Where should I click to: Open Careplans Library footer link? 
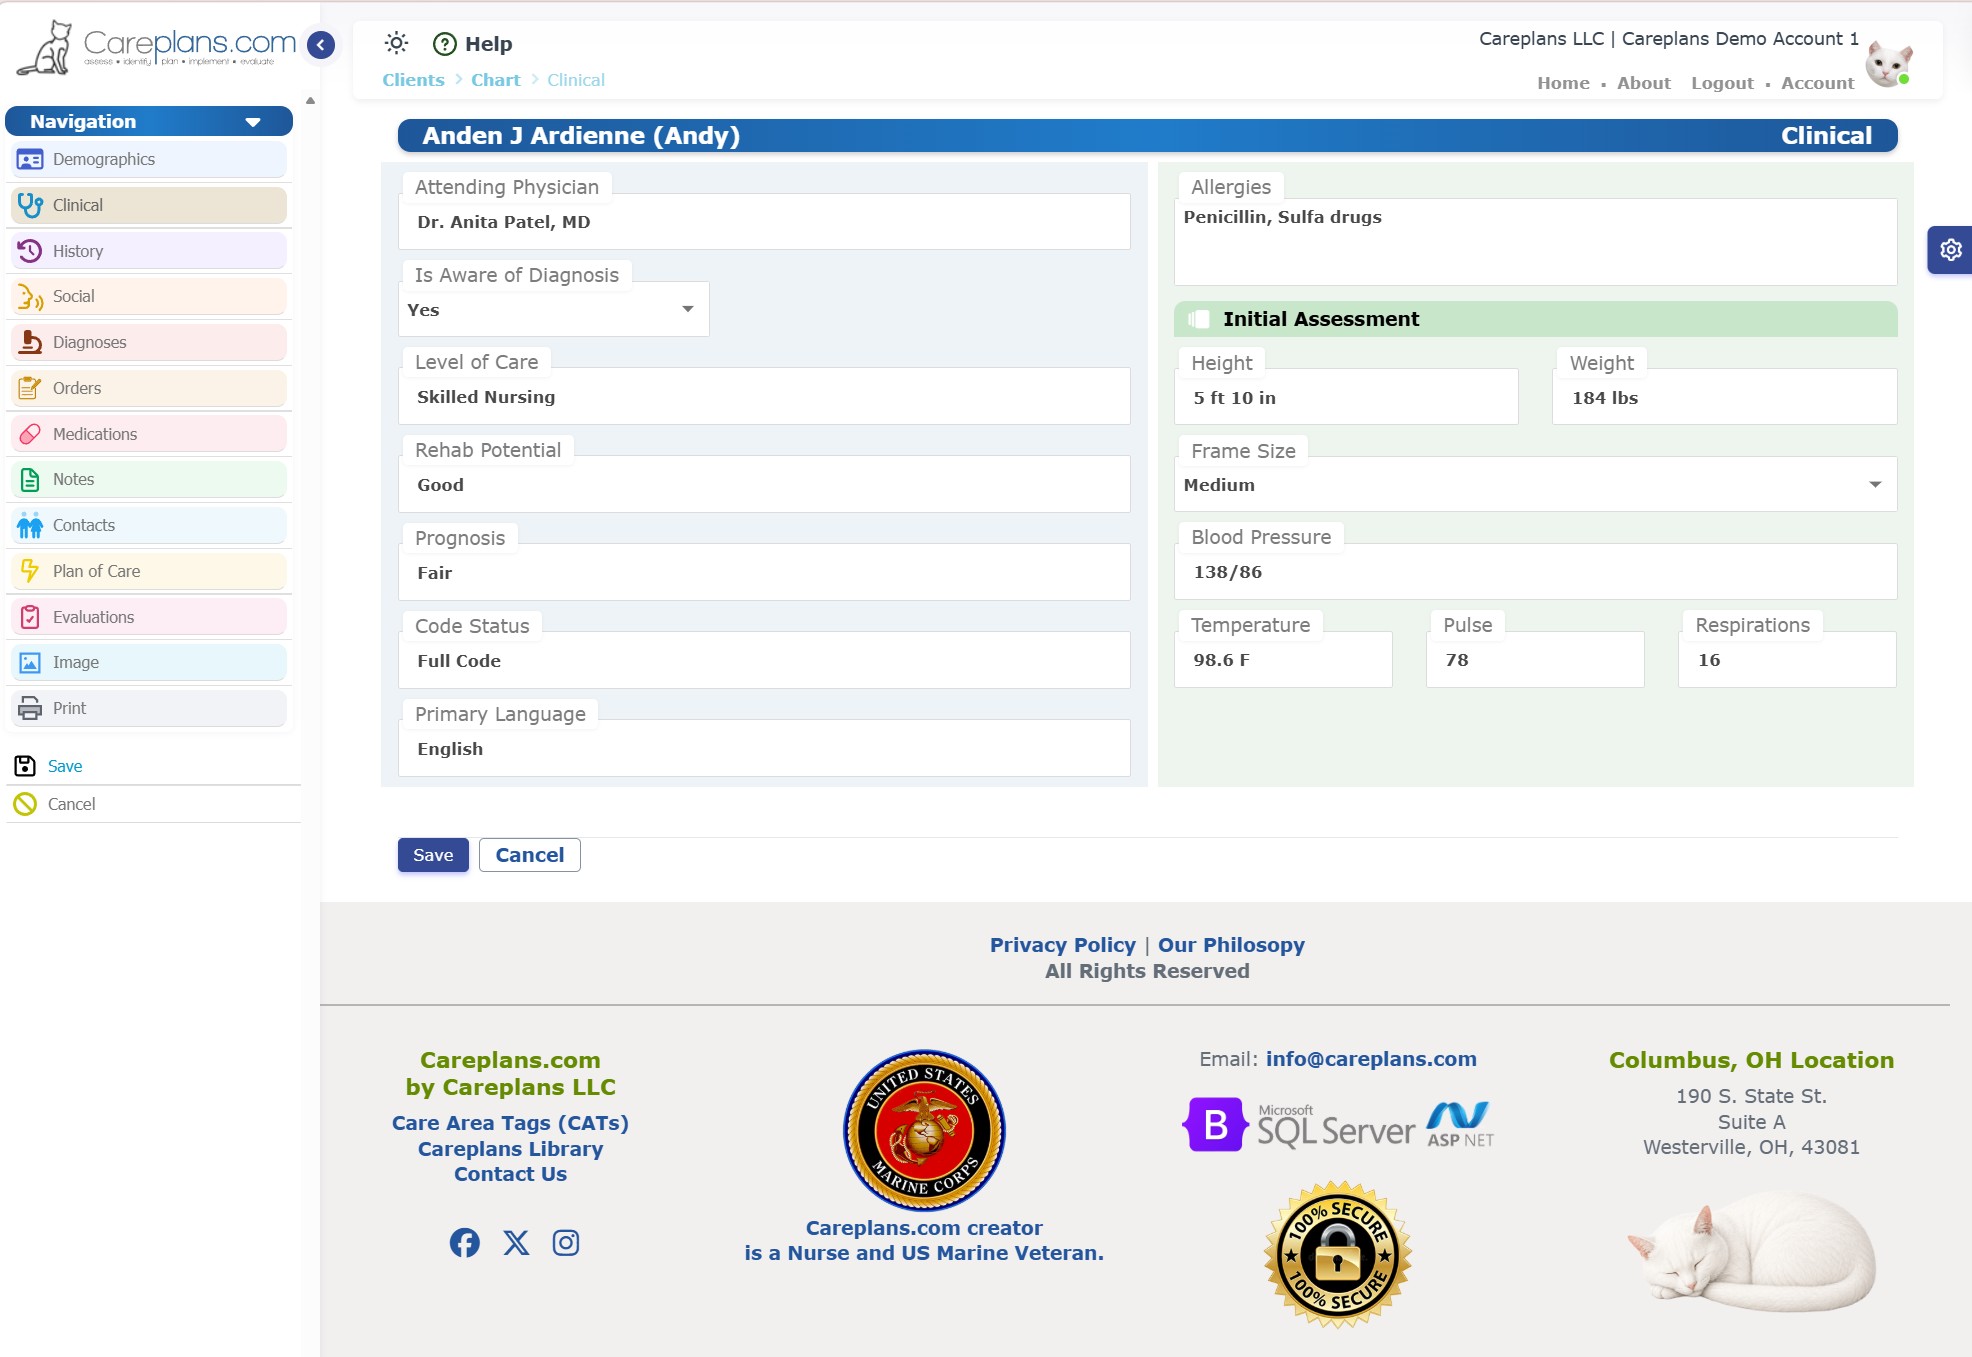(510, 1149)
